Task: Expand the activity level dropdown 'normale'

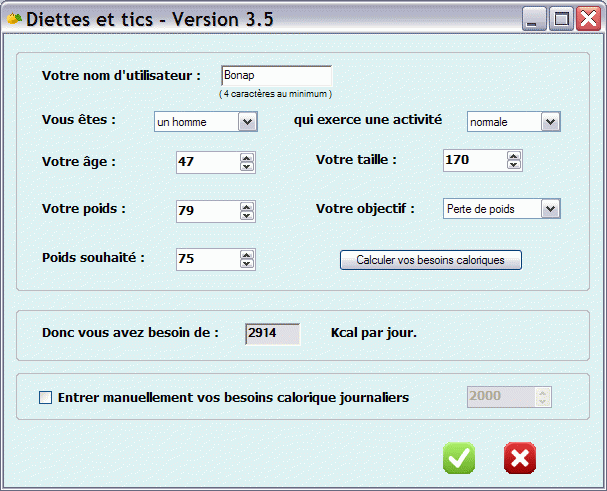Action: click(x=550, y=121)
